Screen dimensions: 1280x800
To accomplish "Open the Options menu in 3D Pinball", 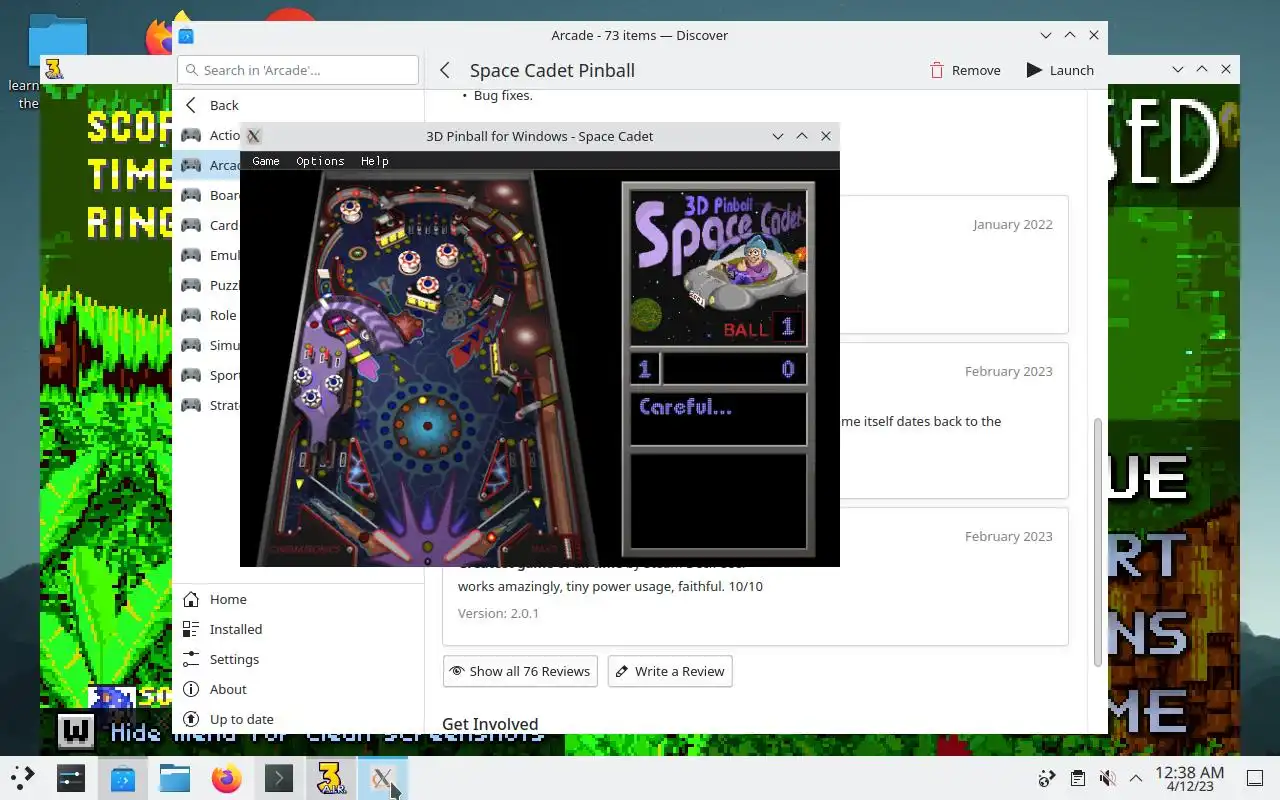I will click(x=320, y=161).
